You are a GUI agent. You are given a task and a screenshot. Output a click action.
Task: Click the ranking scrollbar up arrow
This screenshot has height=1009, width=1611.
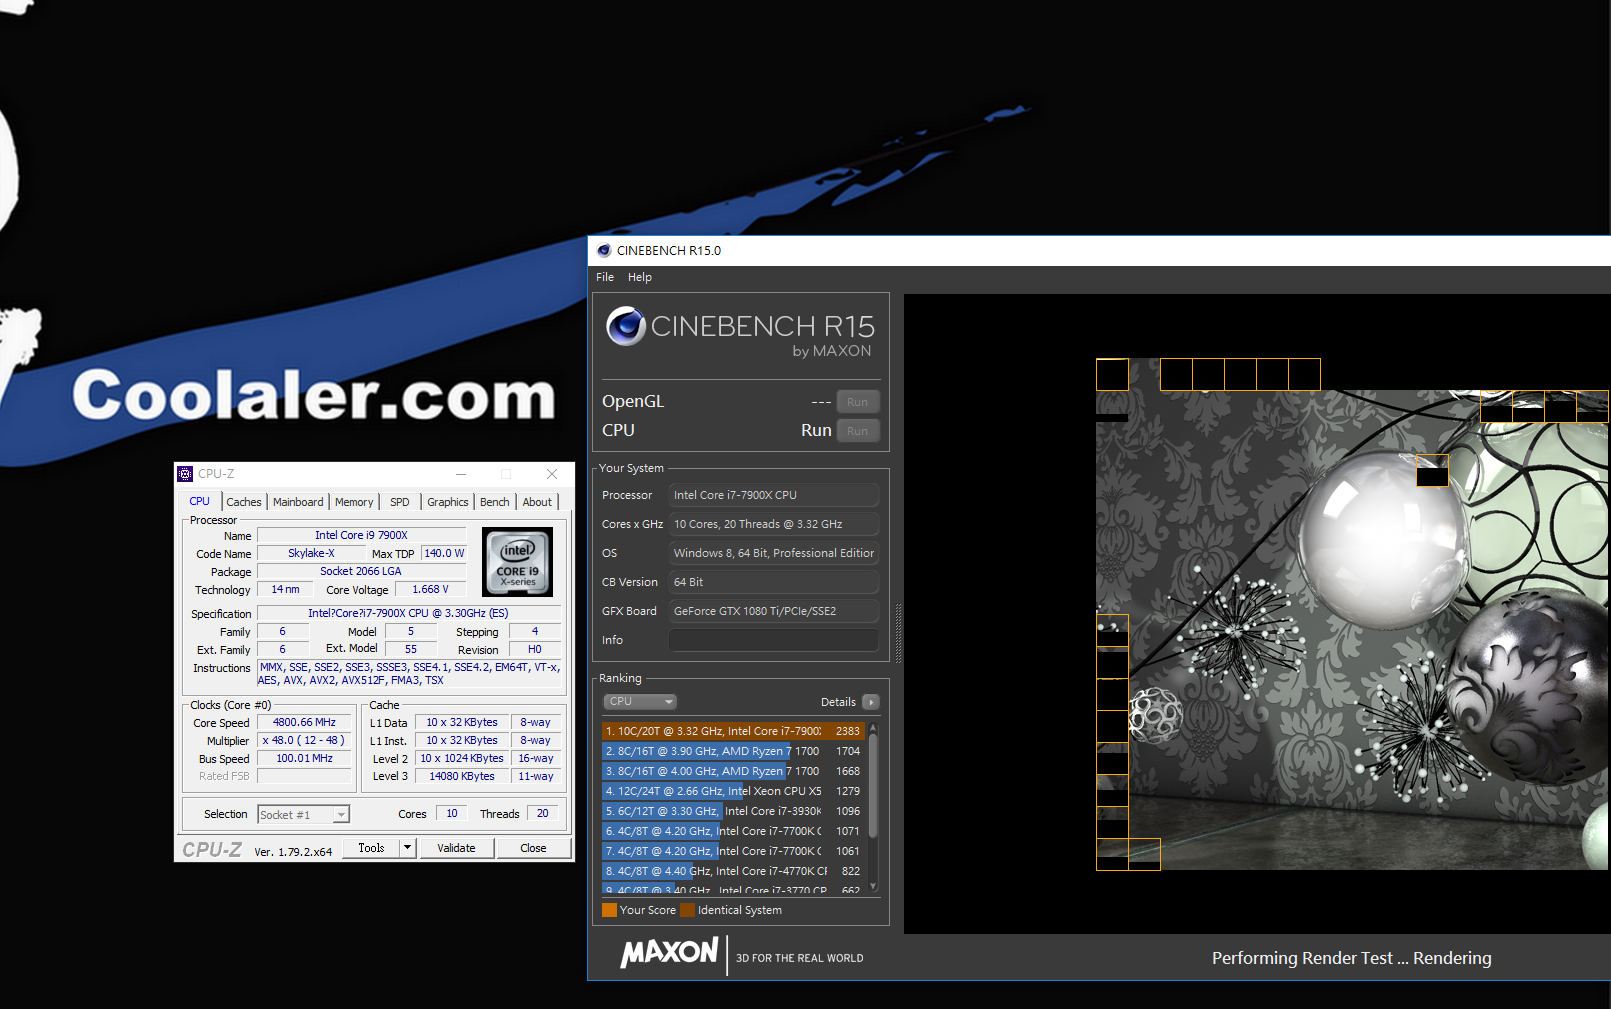873,728
